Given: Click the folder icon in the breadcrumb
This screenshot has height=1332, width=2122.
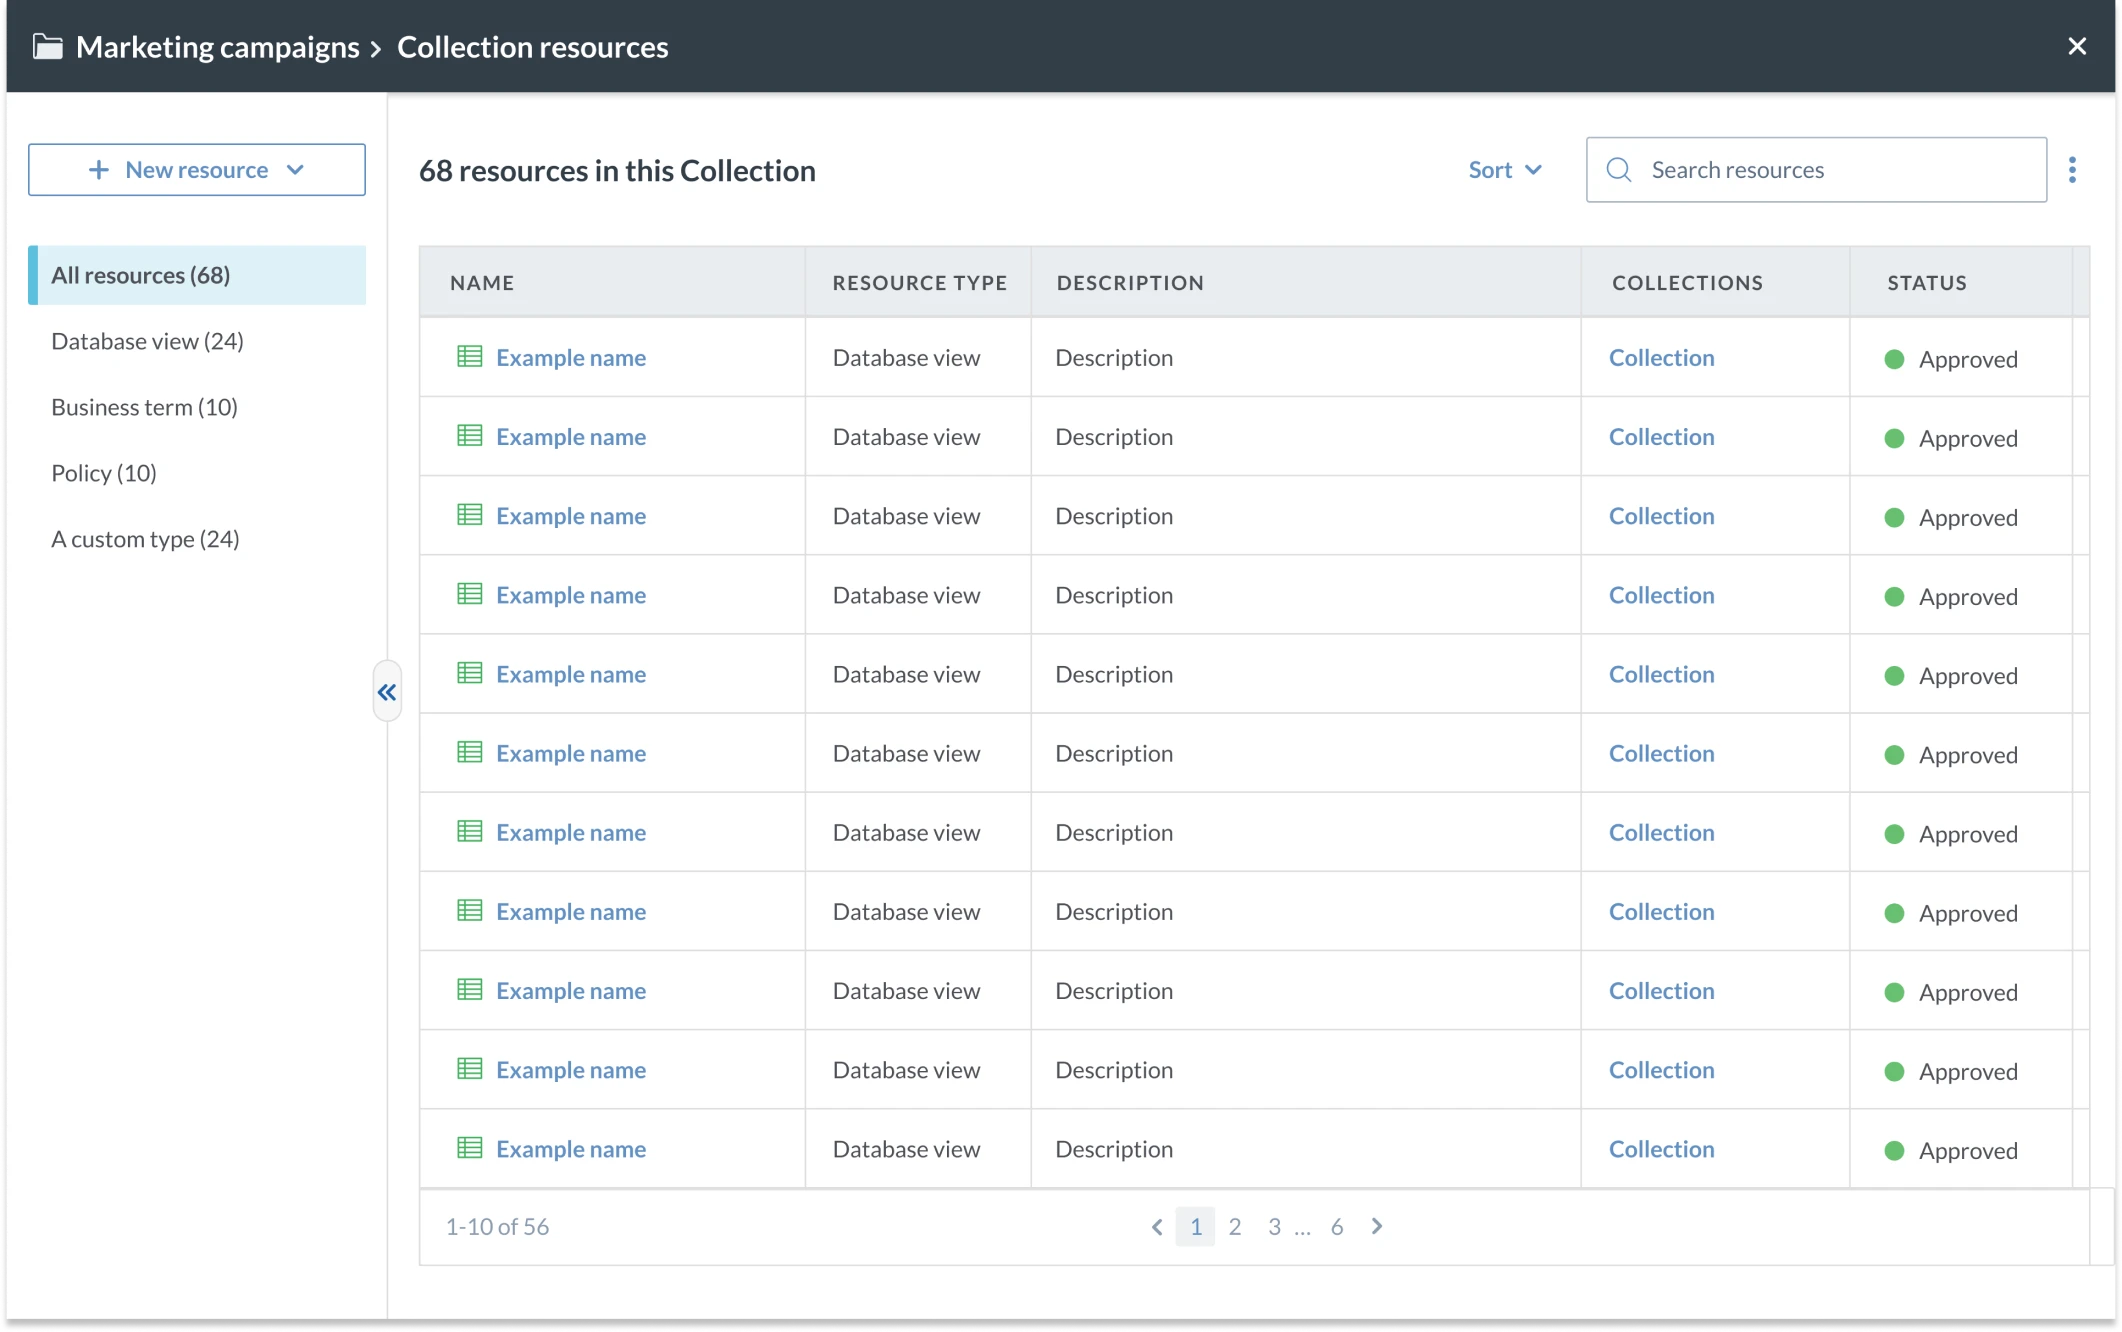Looking at the screenshot, I should (46, 45).
